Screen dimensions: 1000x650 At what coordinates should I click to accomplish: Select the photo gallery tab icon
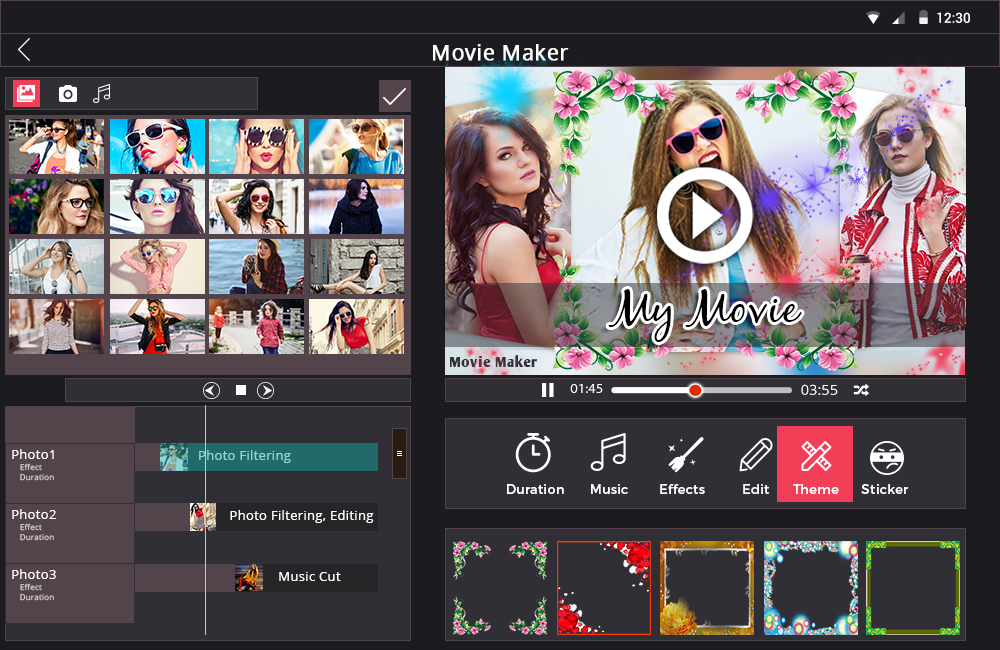27,94
